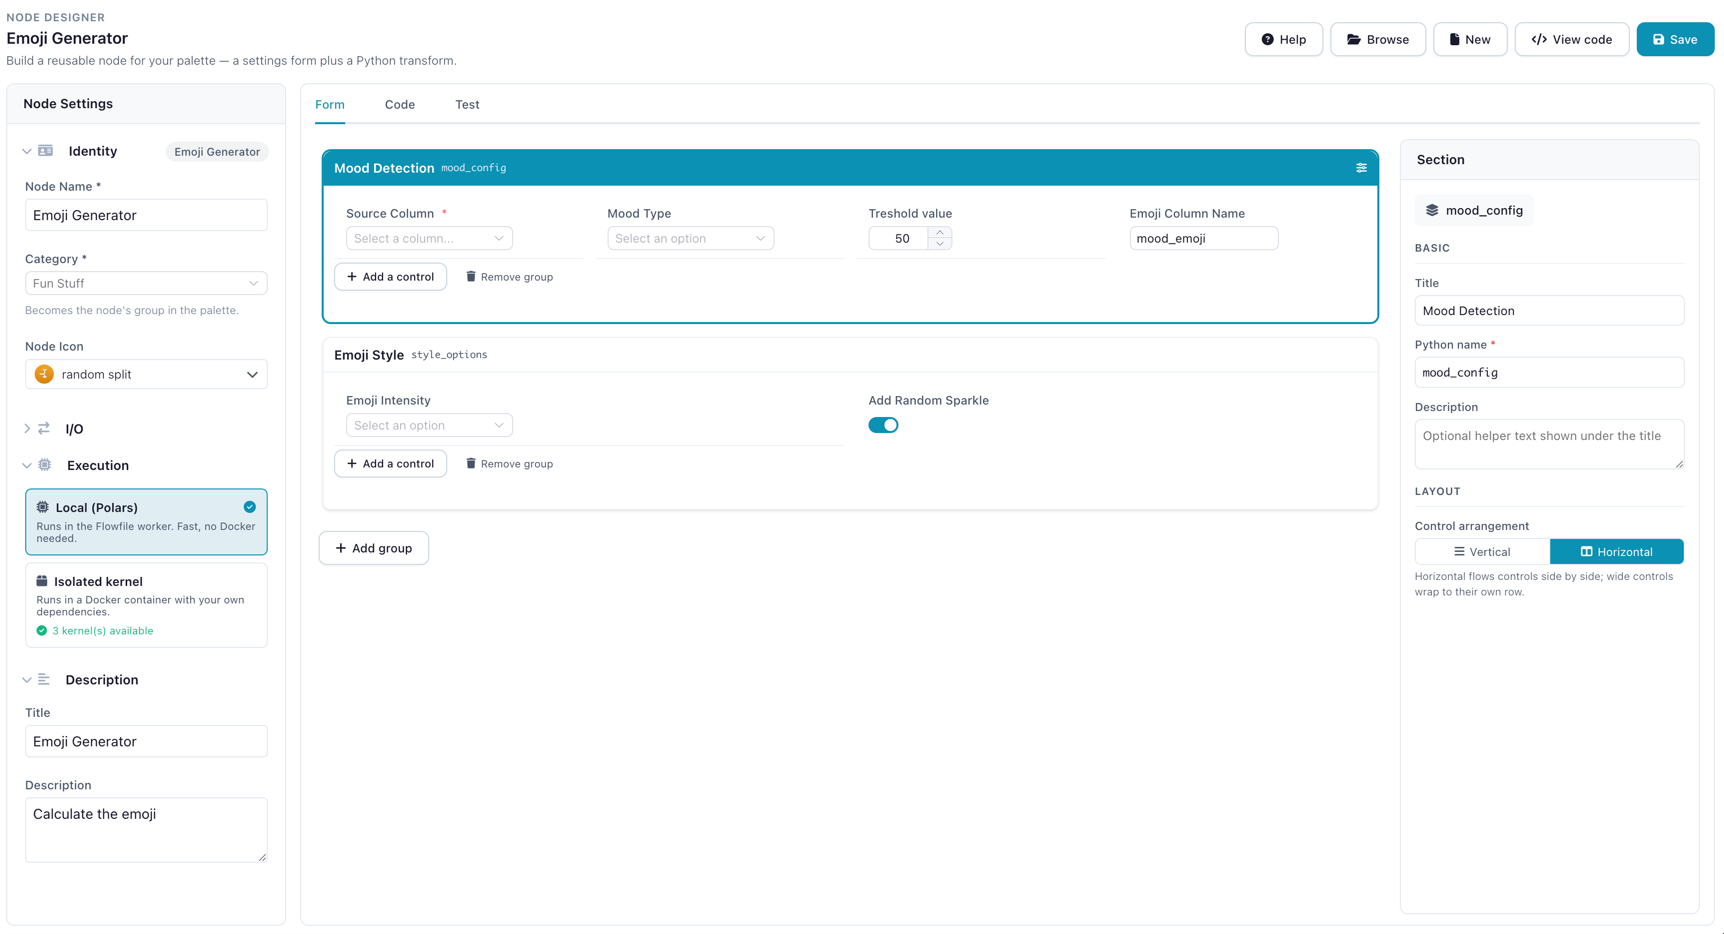Screen dimensions: 1724x934
Task: Open the Mood Type option dropdown
Action: (690, 238)
